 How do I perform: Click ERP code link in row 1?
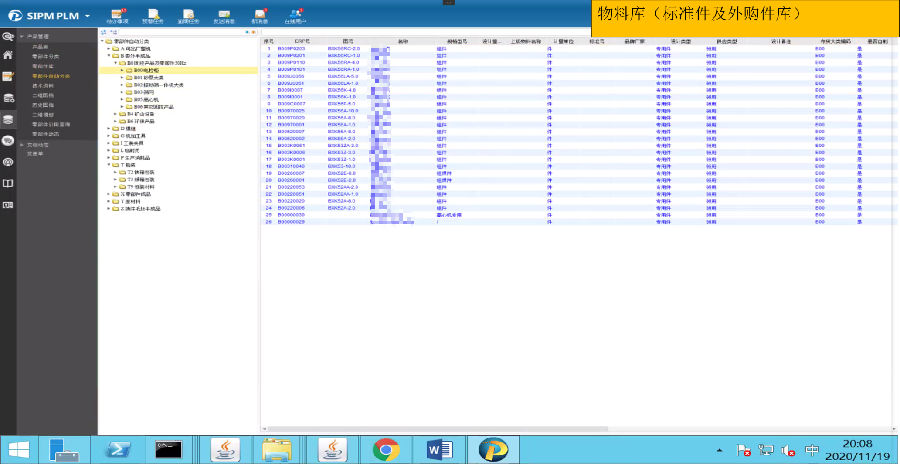click(x=291, y=48)
